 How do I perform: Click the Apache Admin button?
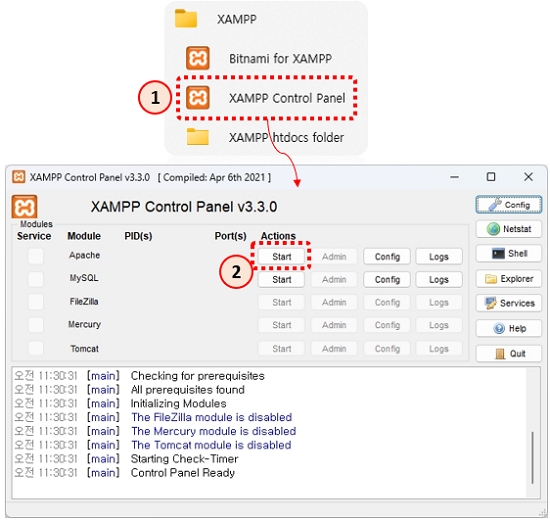[x=334, y=256]
